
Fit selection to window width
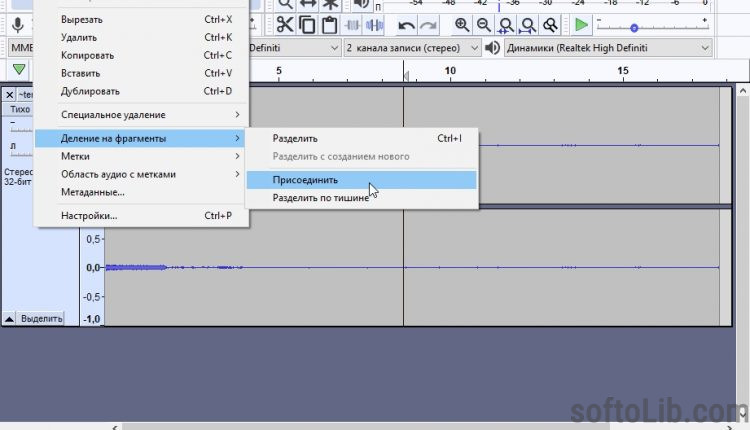click(x=506, y=25)
